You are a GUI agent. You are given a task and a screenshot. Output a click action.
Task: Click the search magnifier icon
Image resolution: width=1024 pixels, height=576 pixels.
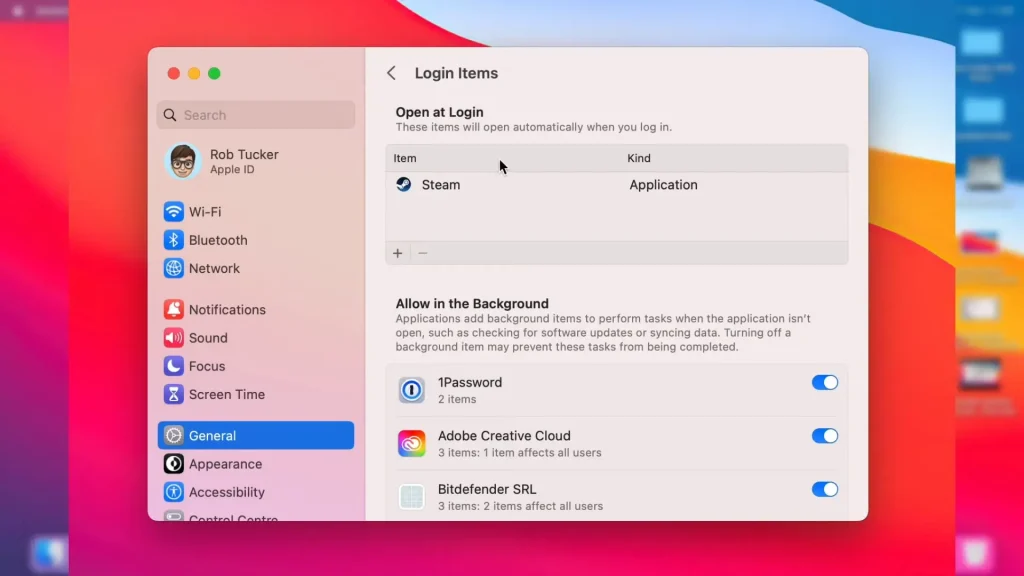pyautogui.click(x=170, y=115)
